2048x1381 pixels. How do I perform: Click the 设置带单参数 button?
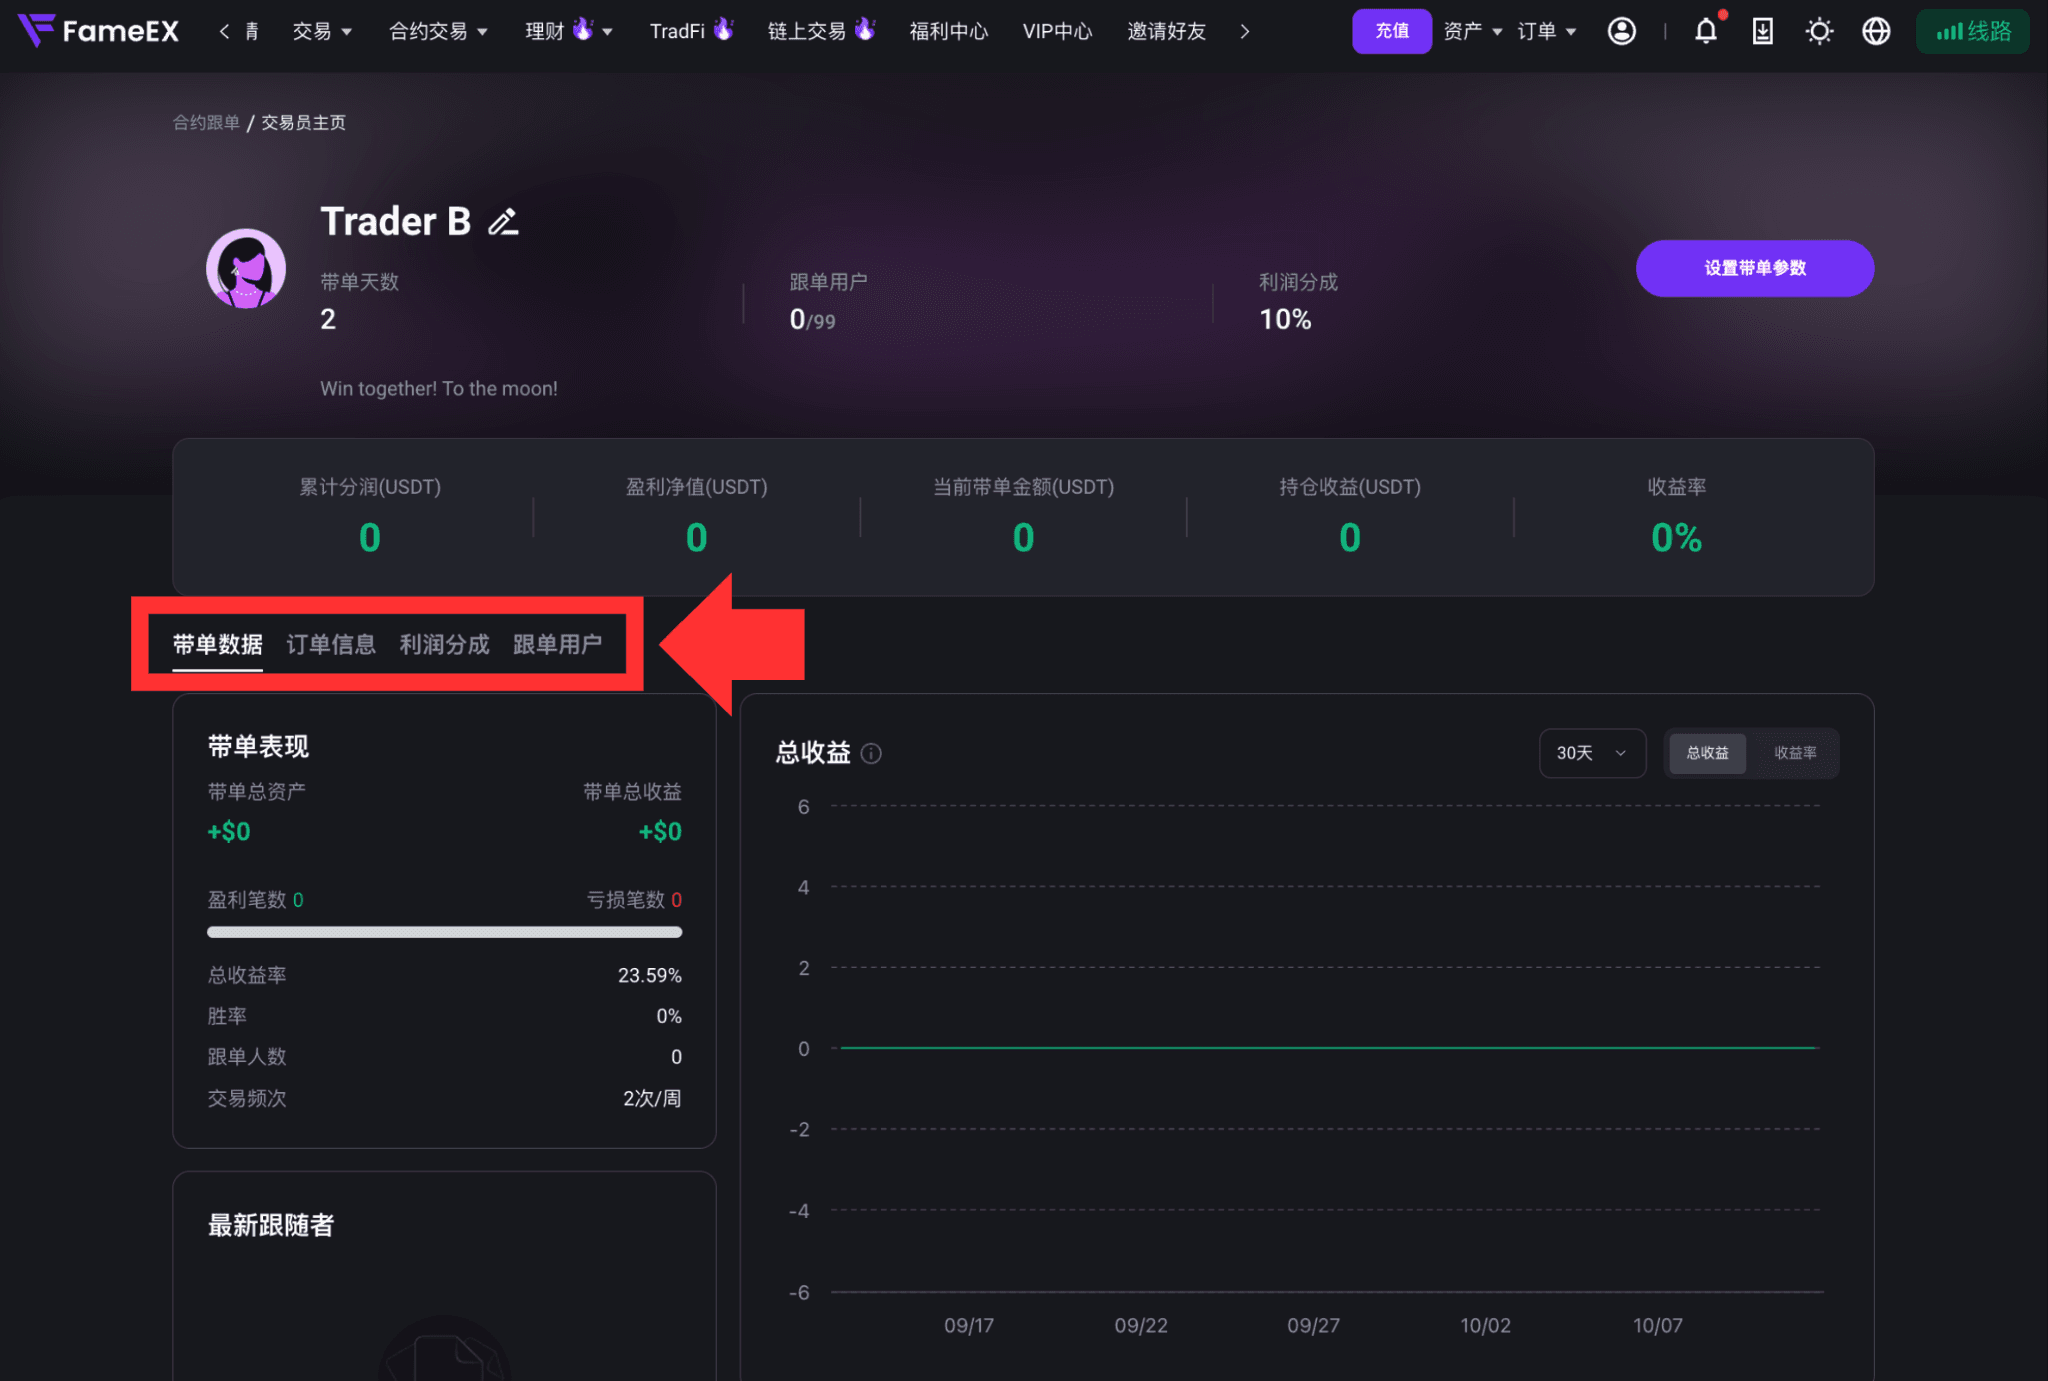tap(1755, 268)
